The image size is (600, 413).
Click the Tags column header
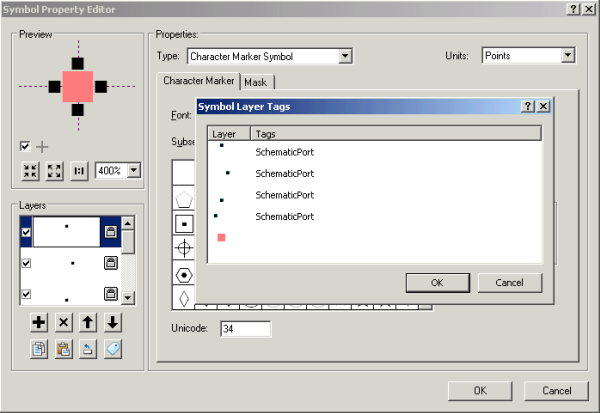pos(396,134)
